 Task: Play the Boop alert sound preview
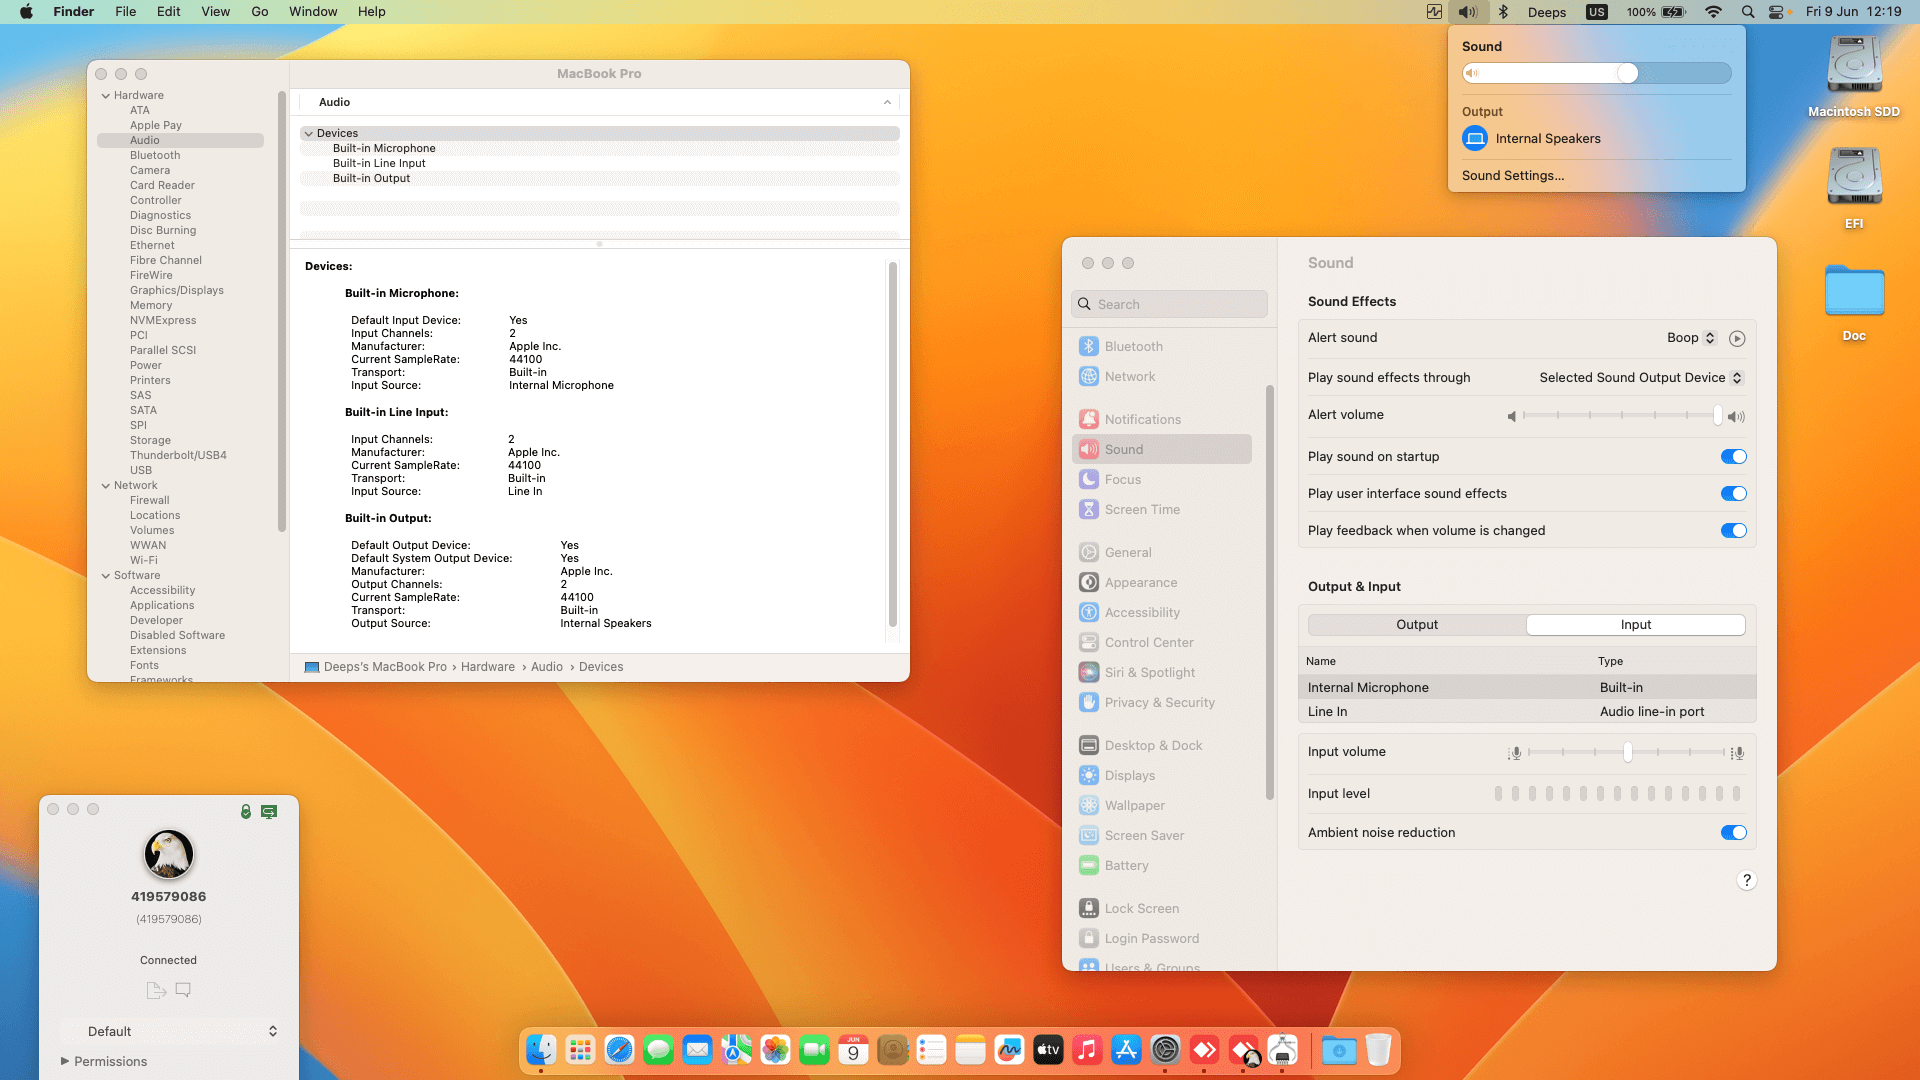[1737, 338]
